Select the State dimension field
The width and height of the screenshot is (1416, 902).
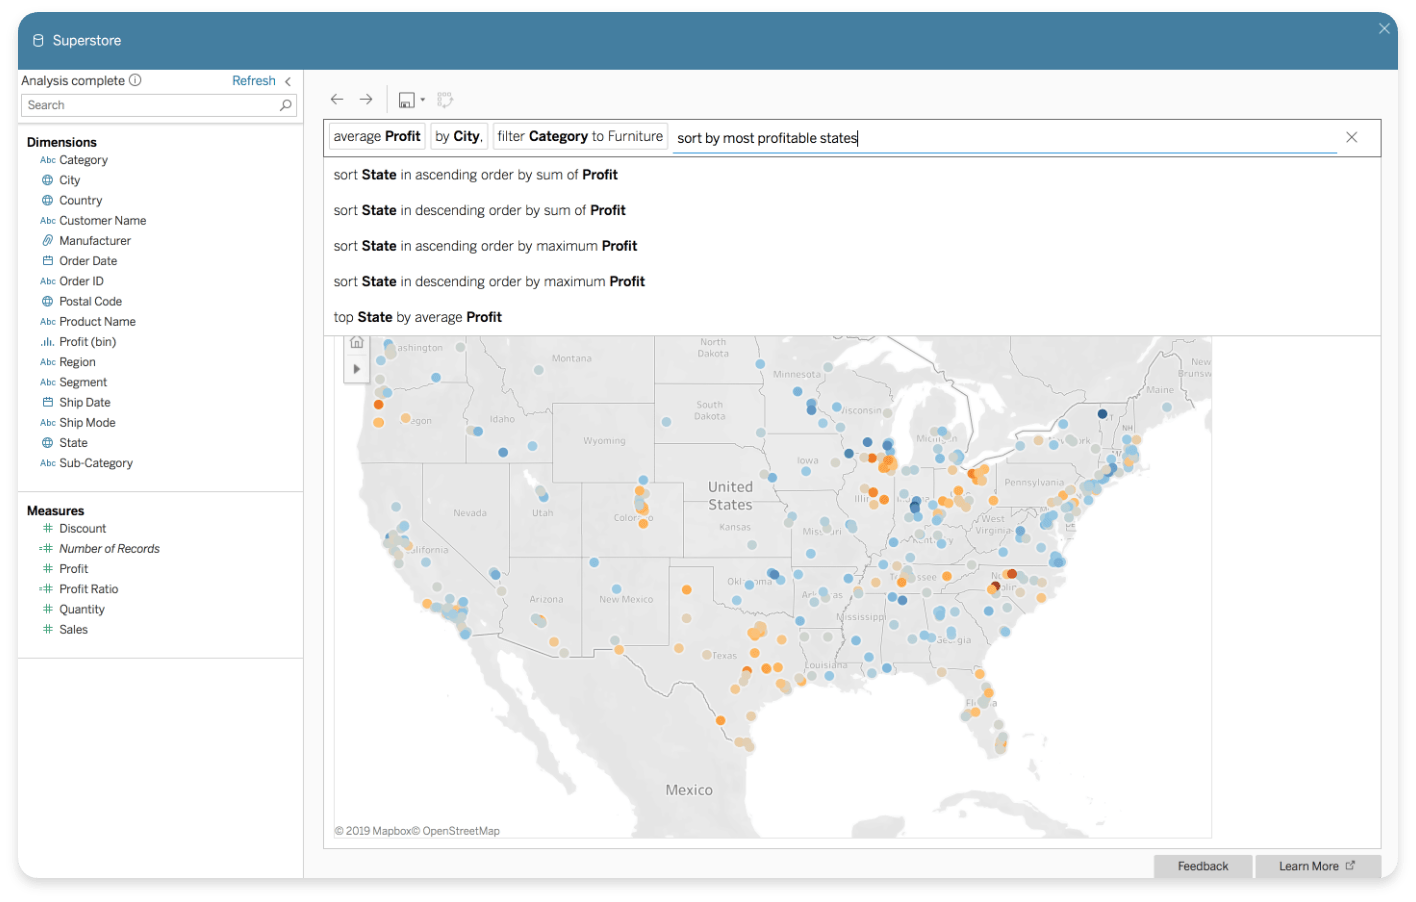click(x=73, y=443)
